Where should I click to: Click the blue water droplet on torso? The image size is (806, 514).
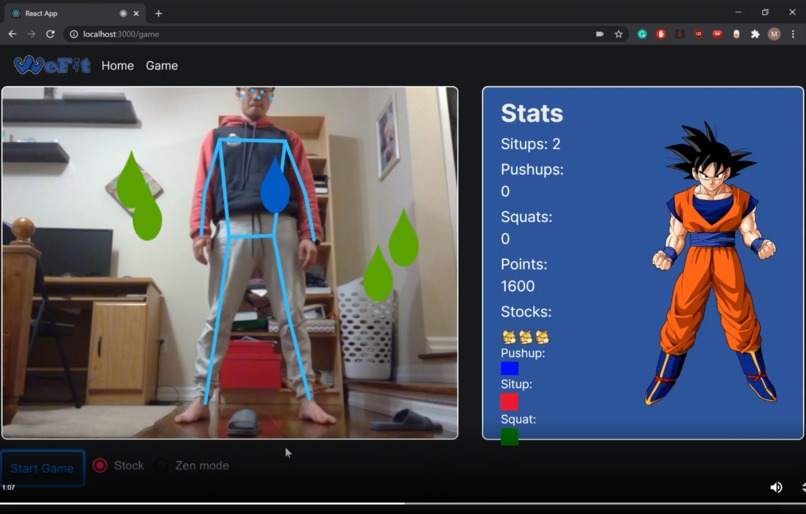click(x=275, y=185)
